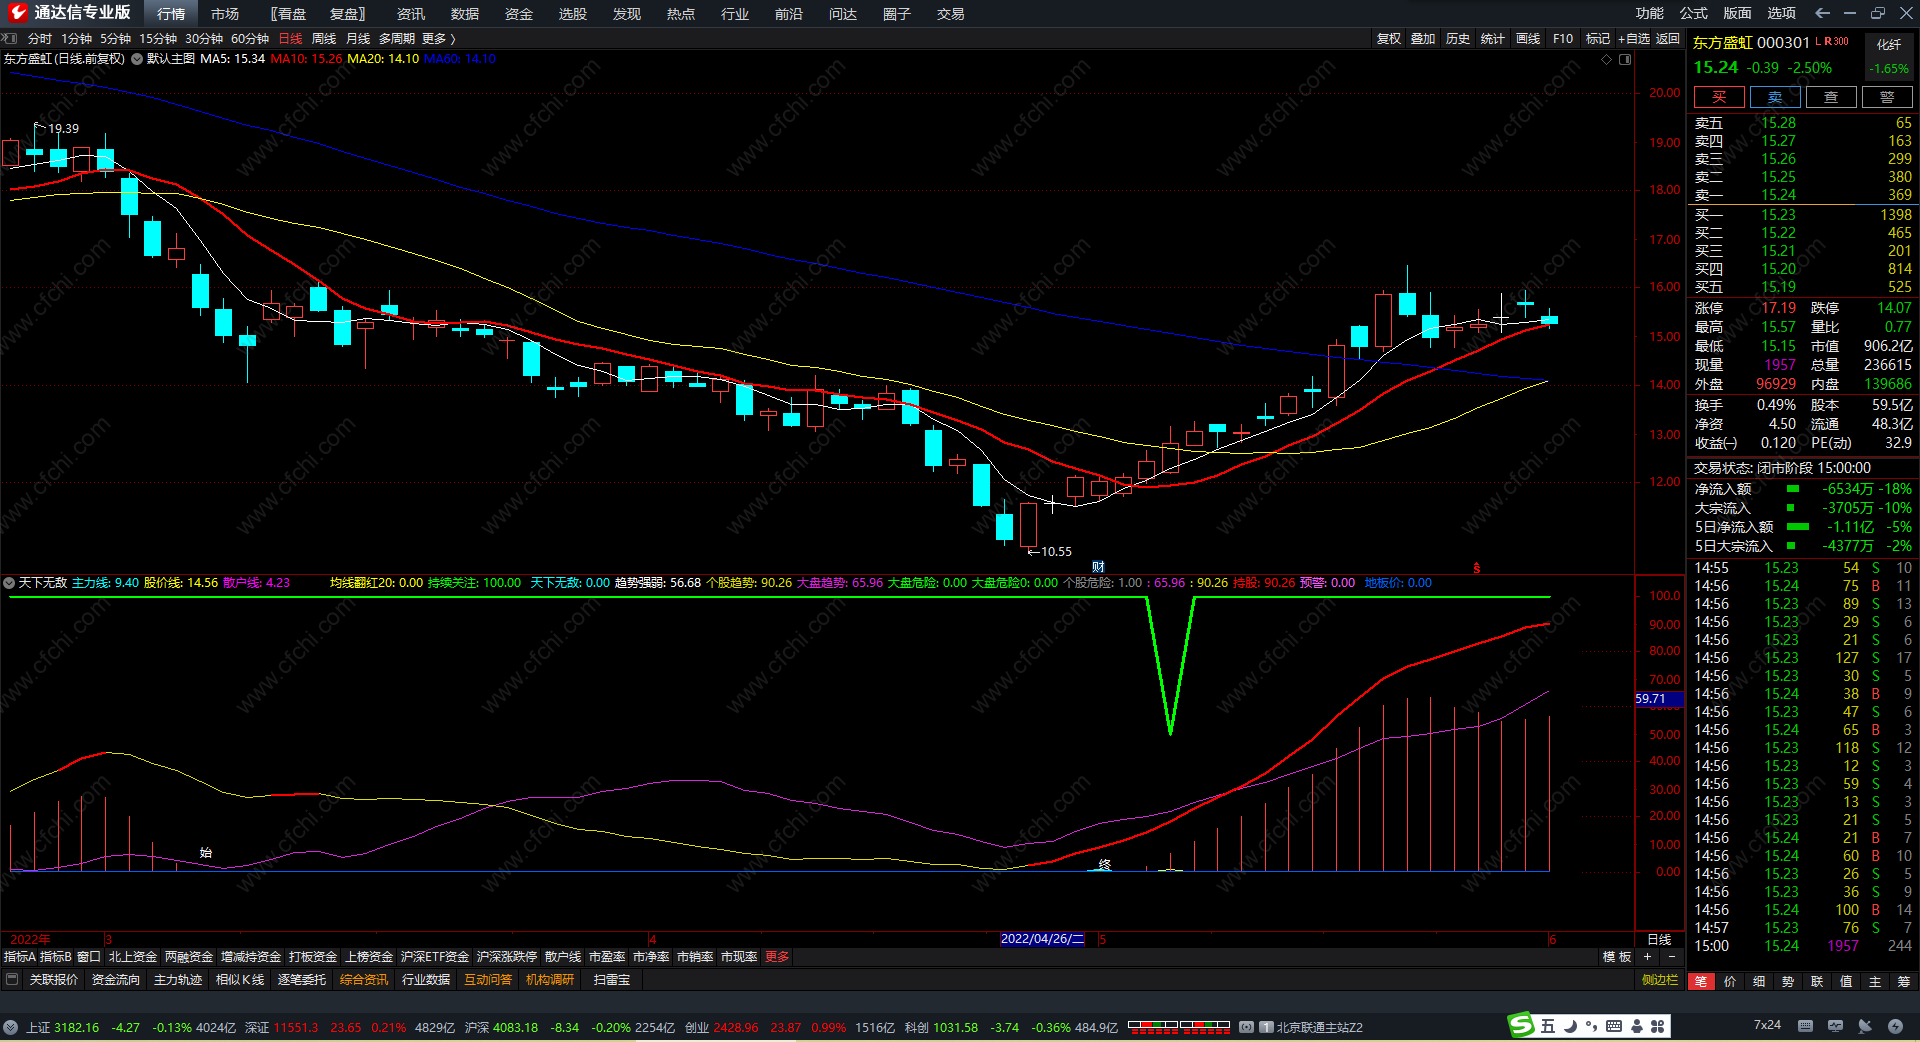Open the Sogou toolbox grid icon
This screenshot has width=1920, height=1042.
(x=1658, y=1026)
